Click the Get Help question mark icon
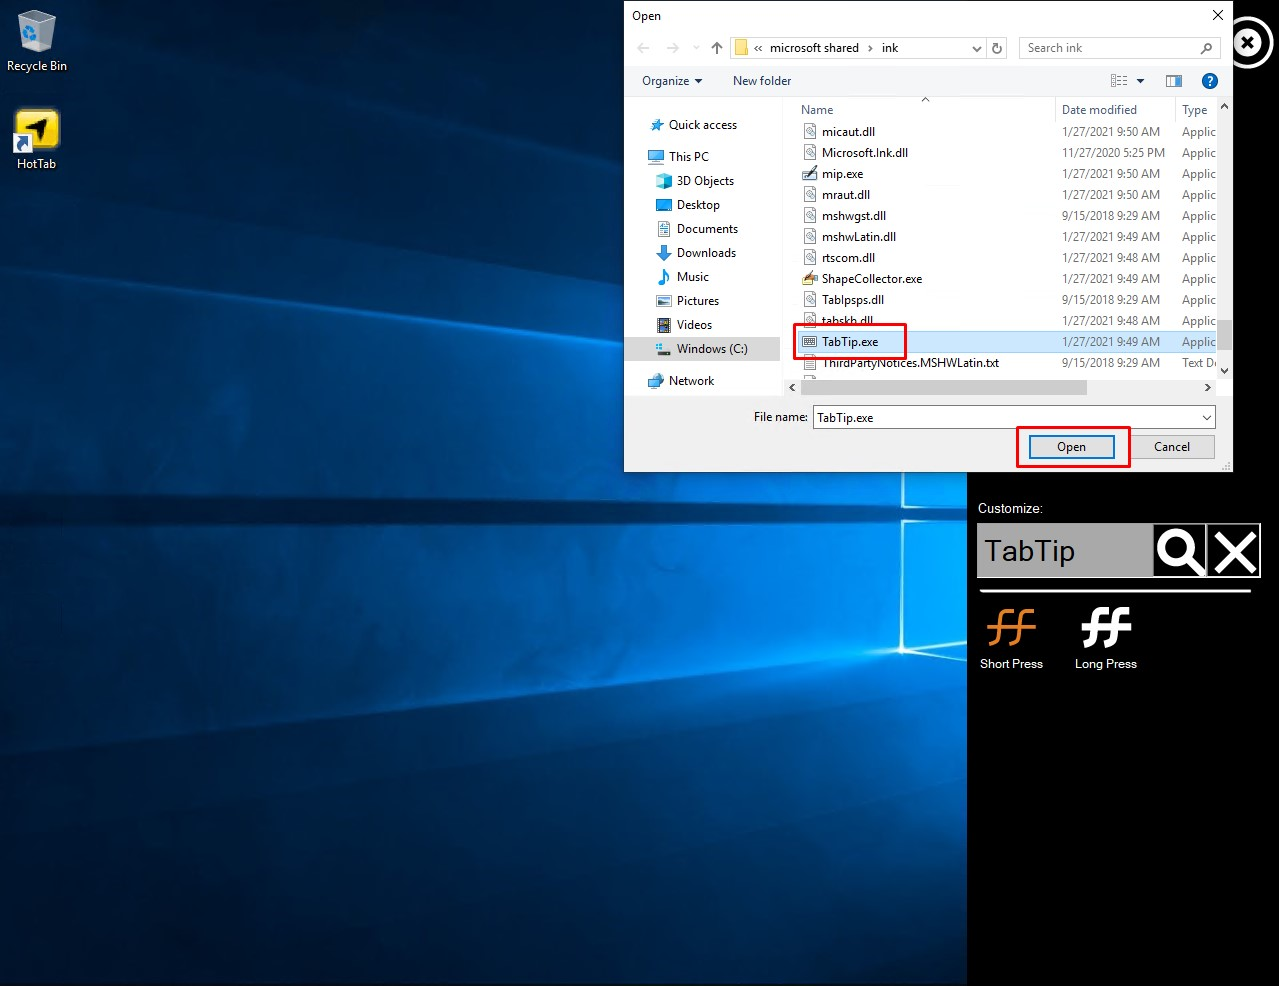 [x=1209, y=81]
